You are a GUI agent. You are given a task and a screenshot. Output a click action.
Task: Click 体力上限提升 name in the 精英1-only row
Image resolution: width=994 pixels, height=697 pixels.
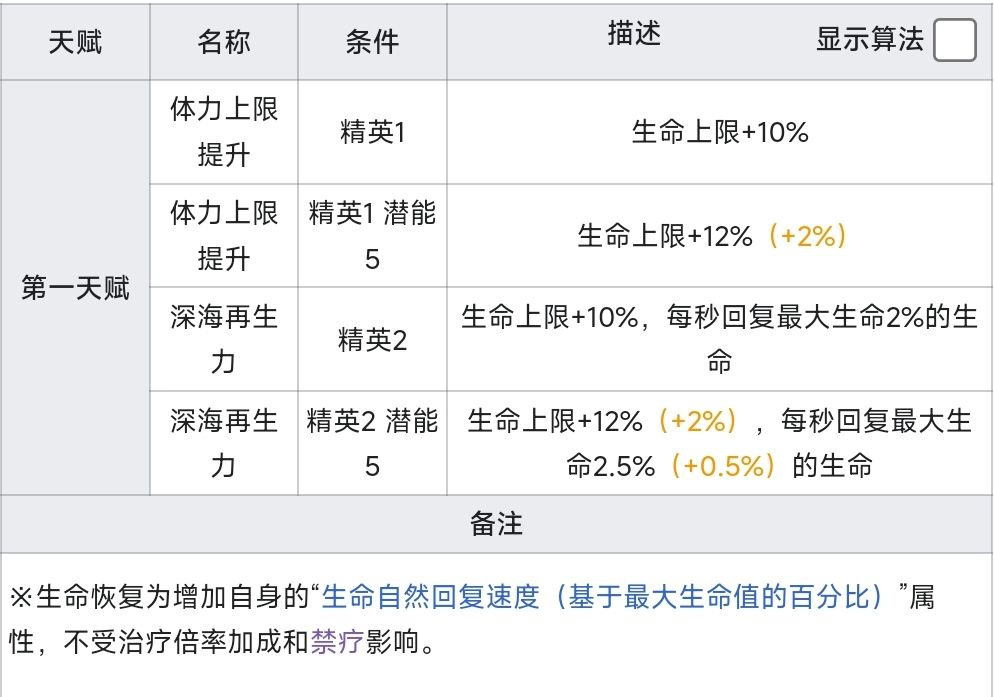(224, 133)
